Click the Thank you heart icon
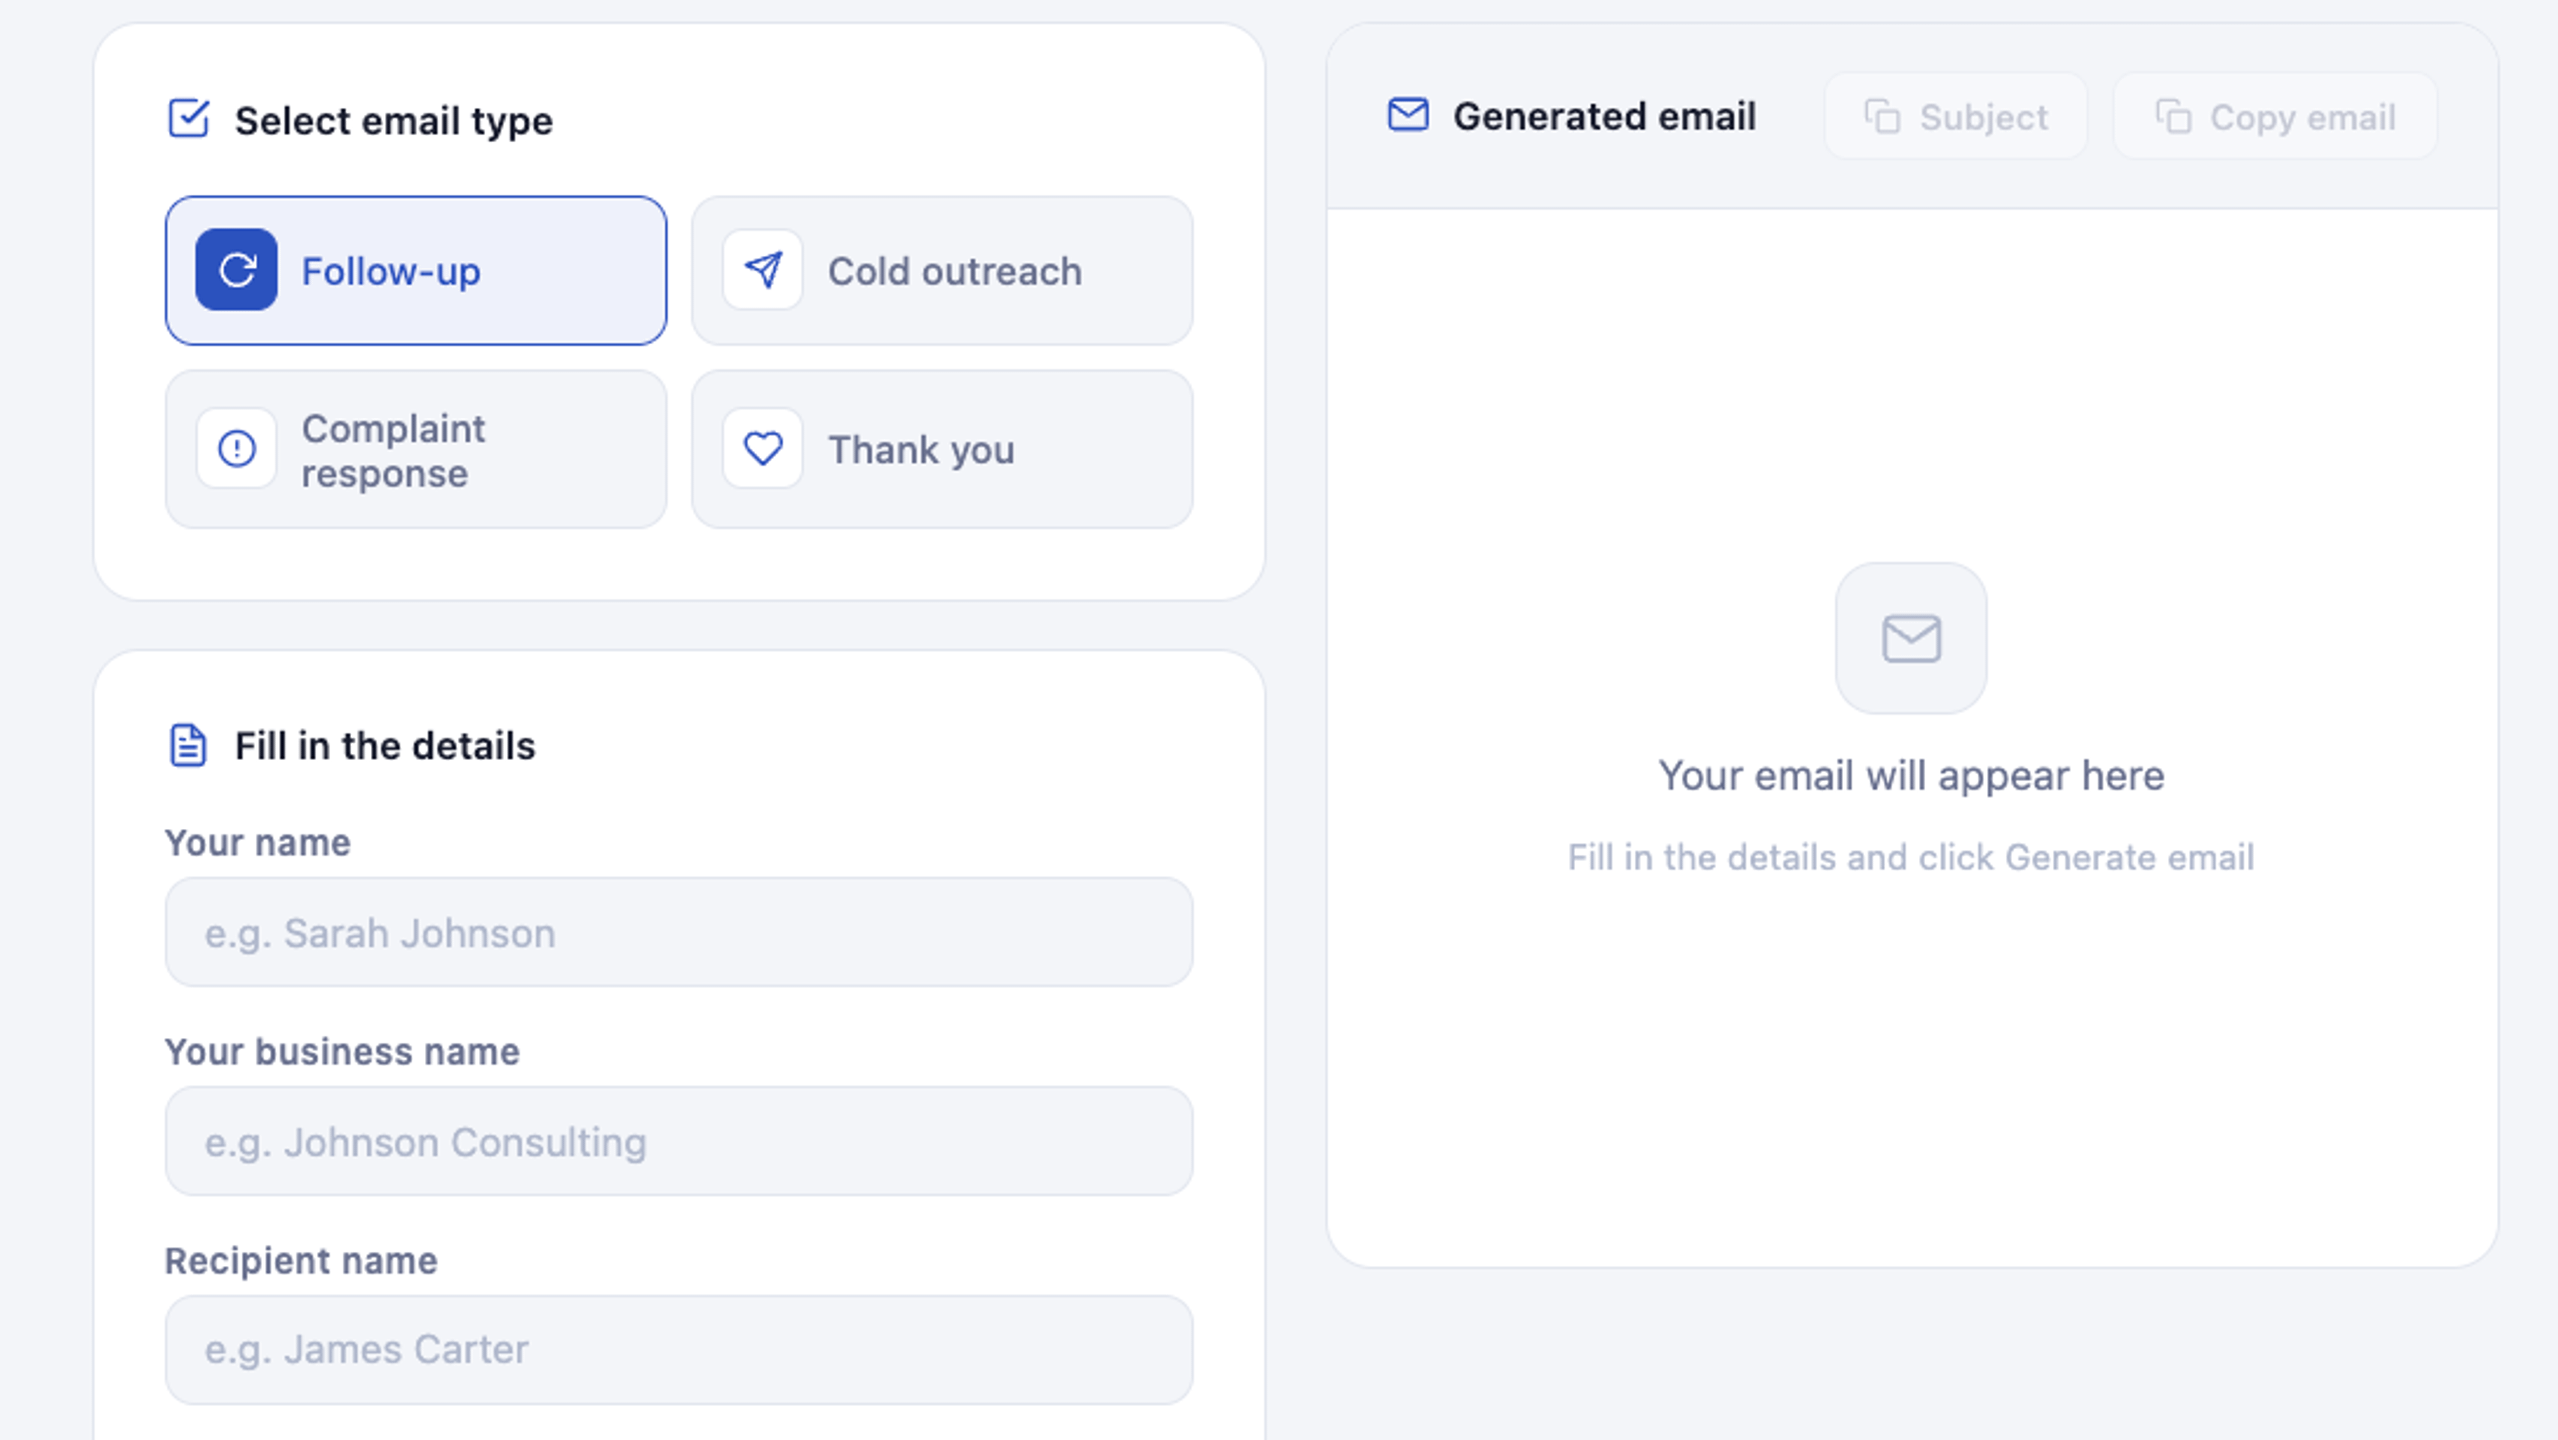Screen dimensions: 2558x1440 pos(763,448)
